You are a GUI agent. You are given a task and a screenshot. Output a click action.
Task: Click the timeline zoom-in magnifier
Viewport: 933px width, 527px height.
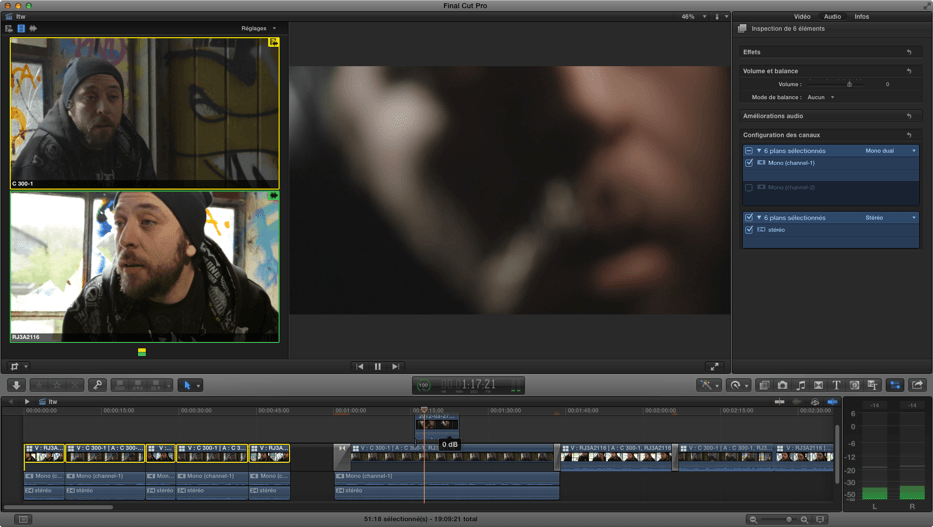coord(804,519)
